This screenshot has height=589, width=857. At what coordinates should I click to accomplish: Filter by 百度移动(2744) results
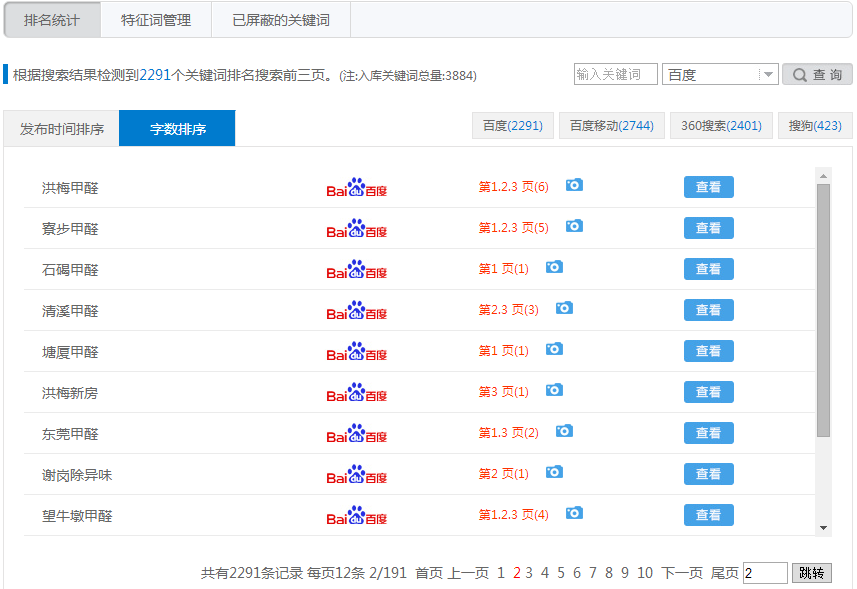pos(611,126)
